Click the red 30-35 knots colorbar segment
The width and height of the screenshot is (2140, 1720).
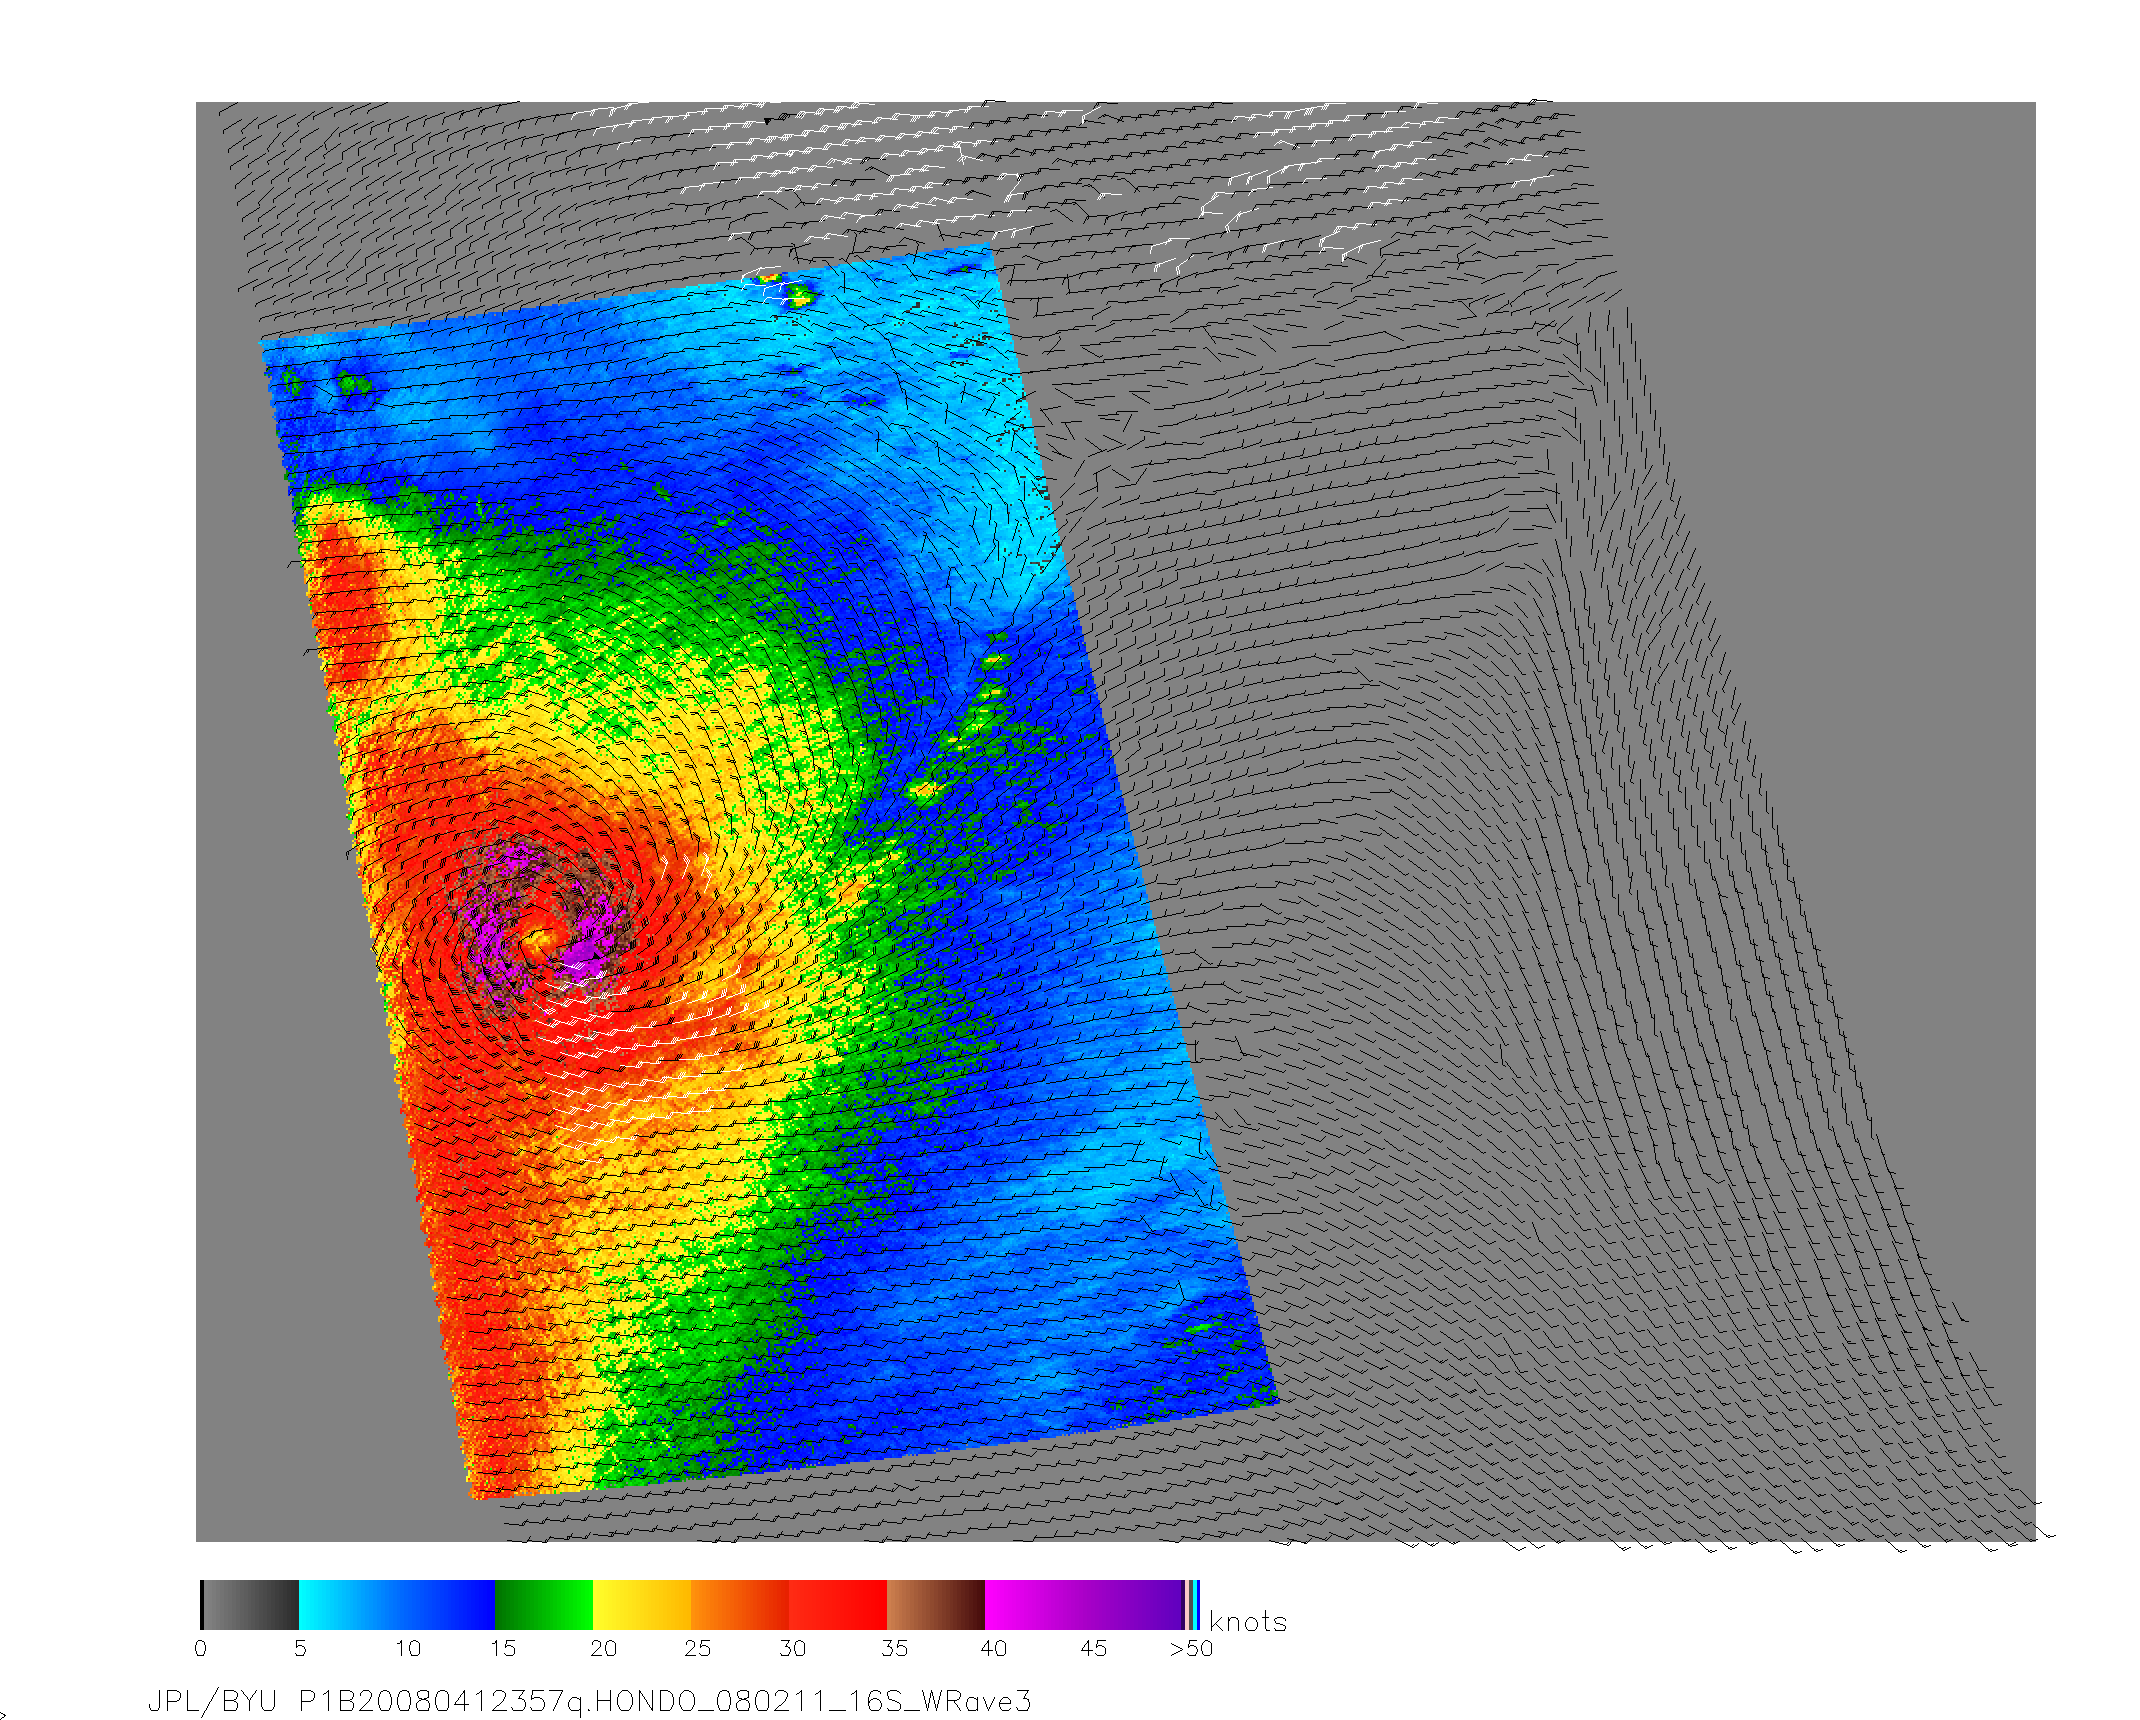tap(838, 1605)
